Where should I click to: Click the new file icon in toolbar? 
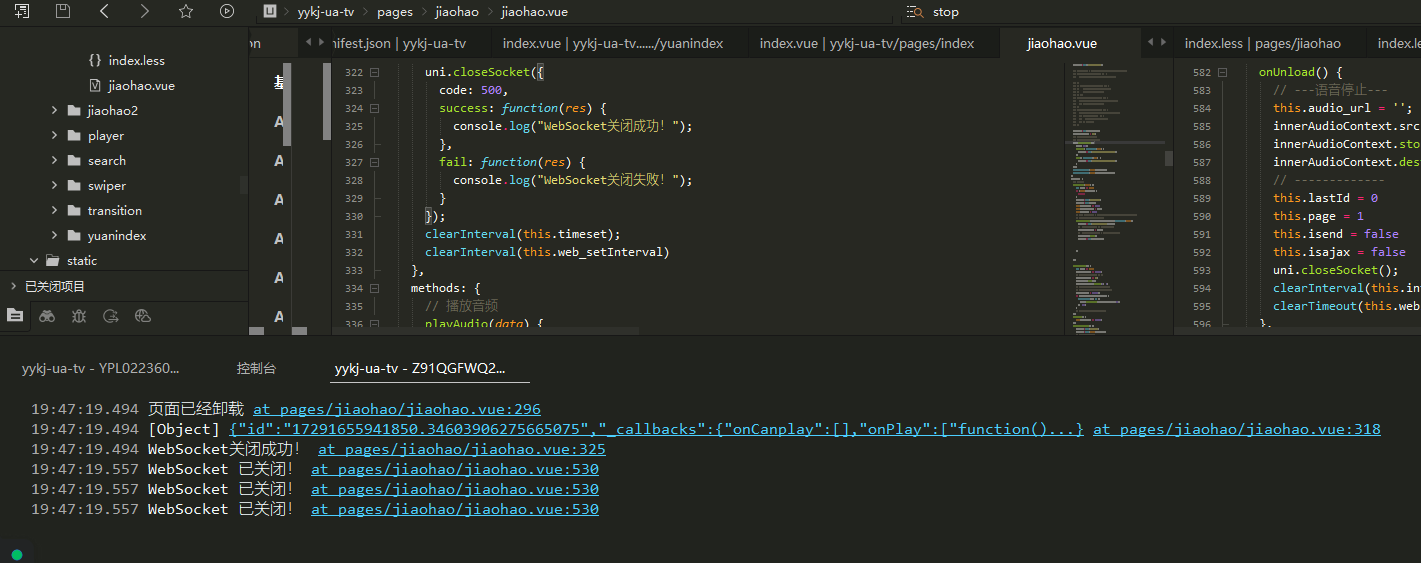coord(21,12)
